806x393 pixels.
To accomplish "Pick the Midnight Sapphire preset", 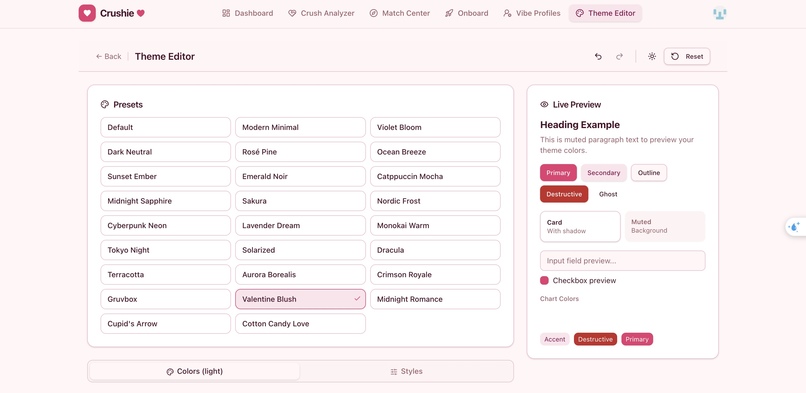I will click(166, 201).
